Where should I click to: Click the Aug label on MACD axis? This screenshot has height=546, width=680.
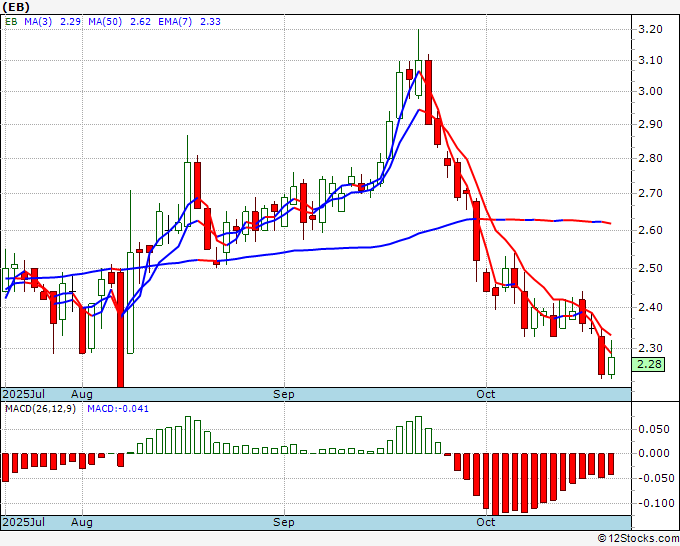82,522
